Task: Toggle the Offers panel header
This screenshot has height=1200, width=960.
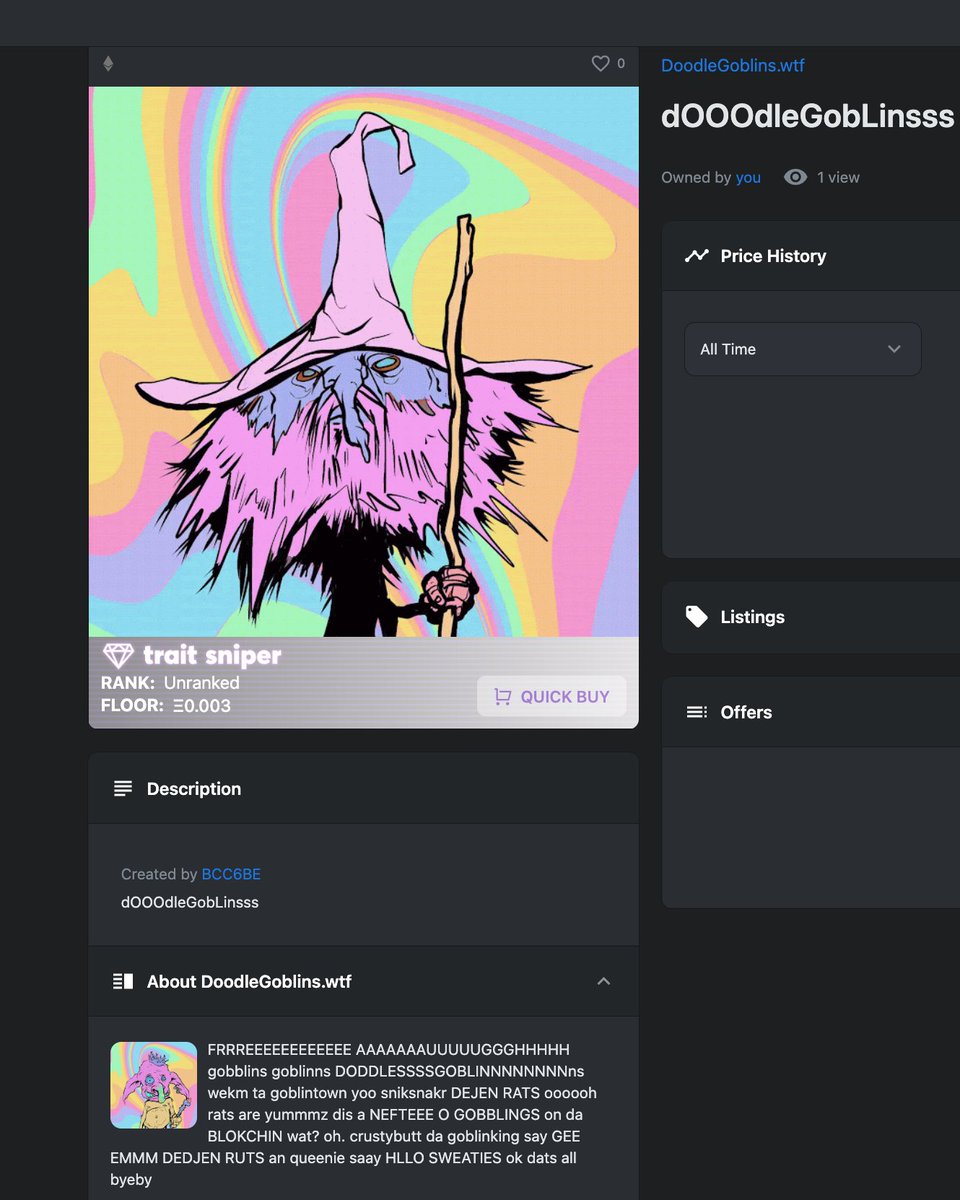Action: 811,712
